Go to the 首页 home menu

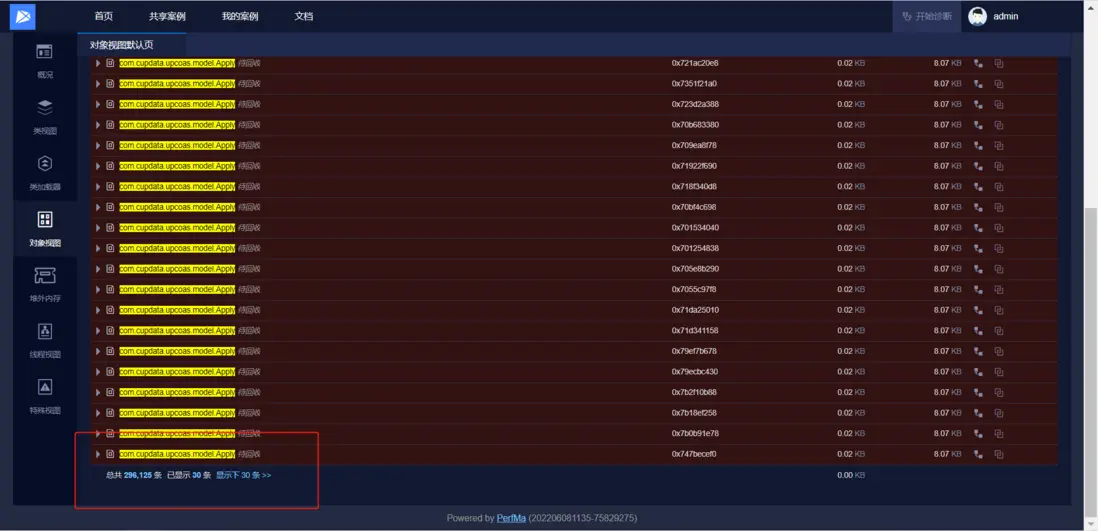tap(104, 16)
